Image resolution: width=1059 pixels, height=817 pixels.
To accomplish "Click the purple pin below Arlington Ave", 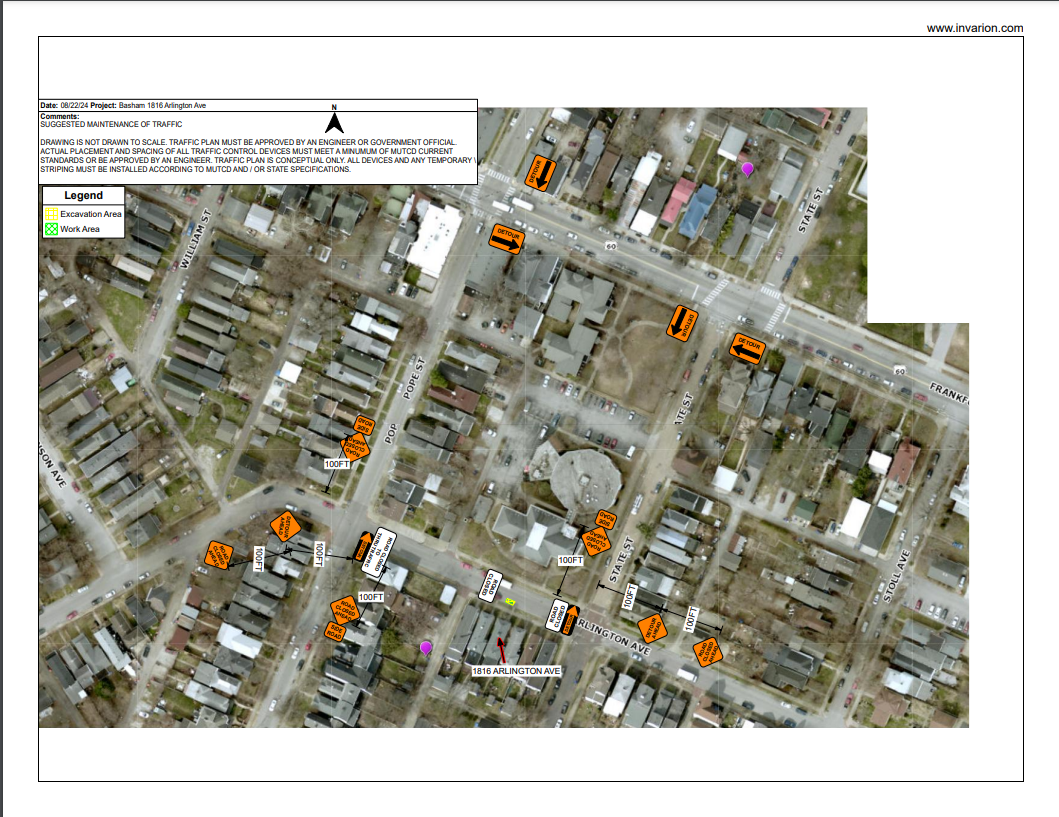I will (426, 648).
